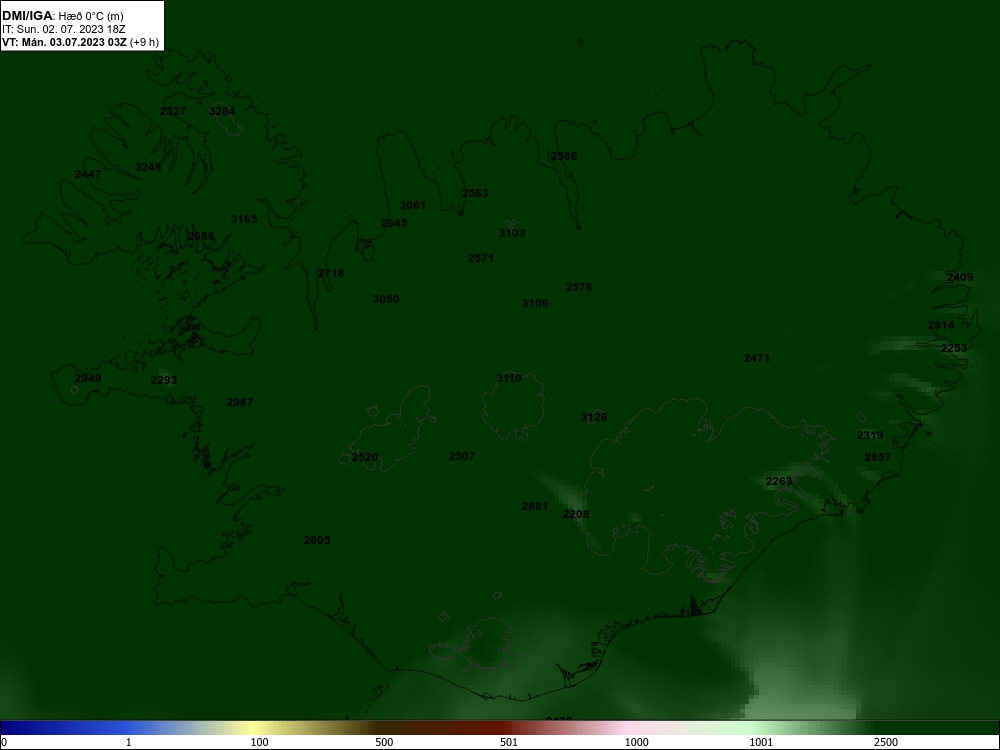
Task: Click the map value 3126
Action: tap(594, 417)
